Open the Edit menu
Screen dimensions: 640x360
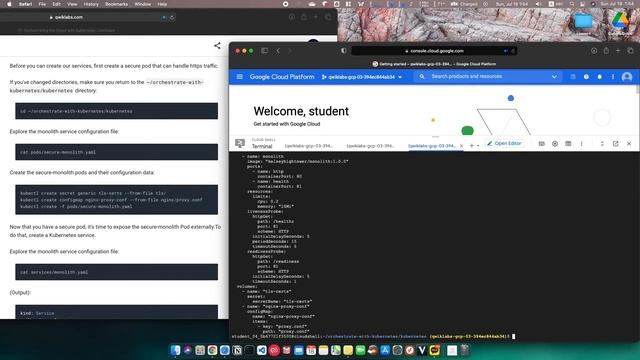56,4
